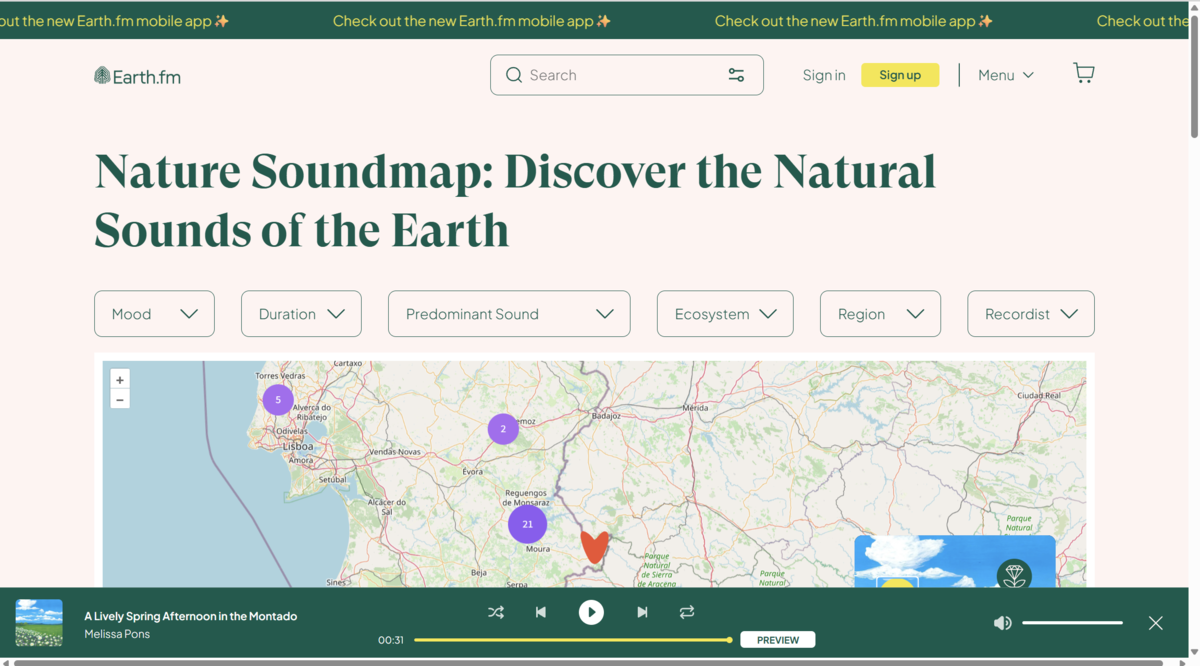Open the Predominant Sound dropdown
The width and height of the screenshot is (1200, 666).
click(509, 314)
